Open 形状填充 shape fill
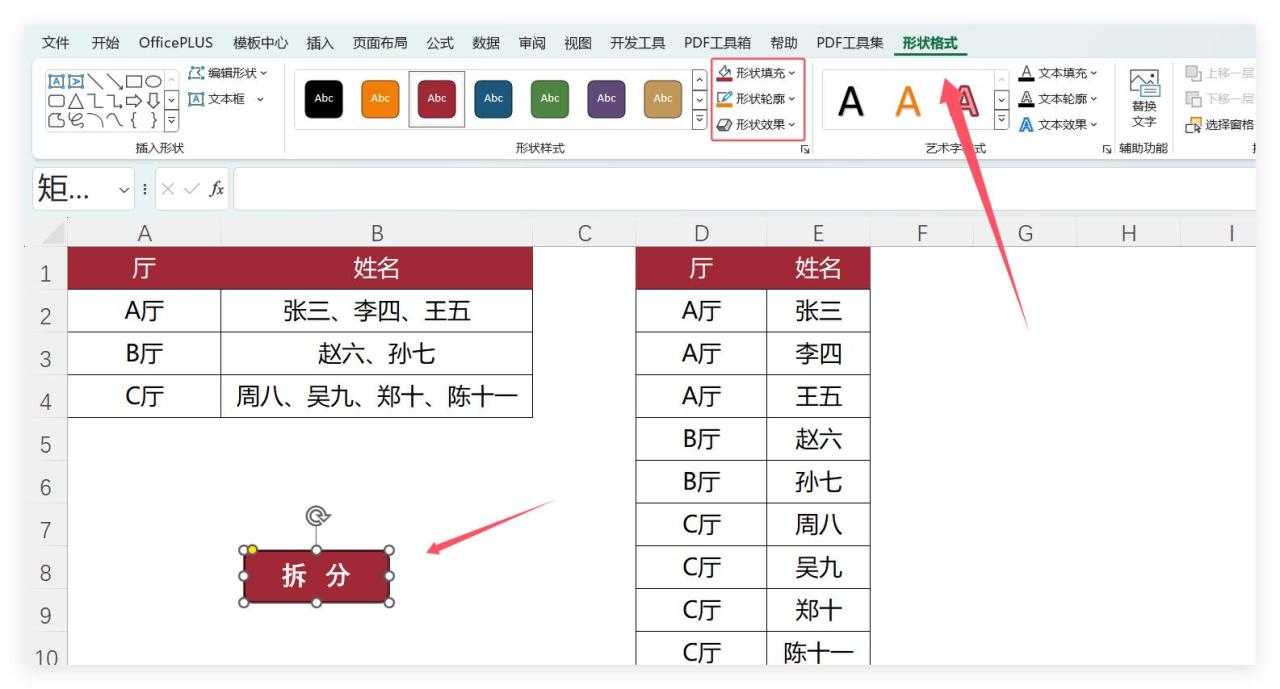The height and width of the screenshot is (689, 1280). pos(757,73)
